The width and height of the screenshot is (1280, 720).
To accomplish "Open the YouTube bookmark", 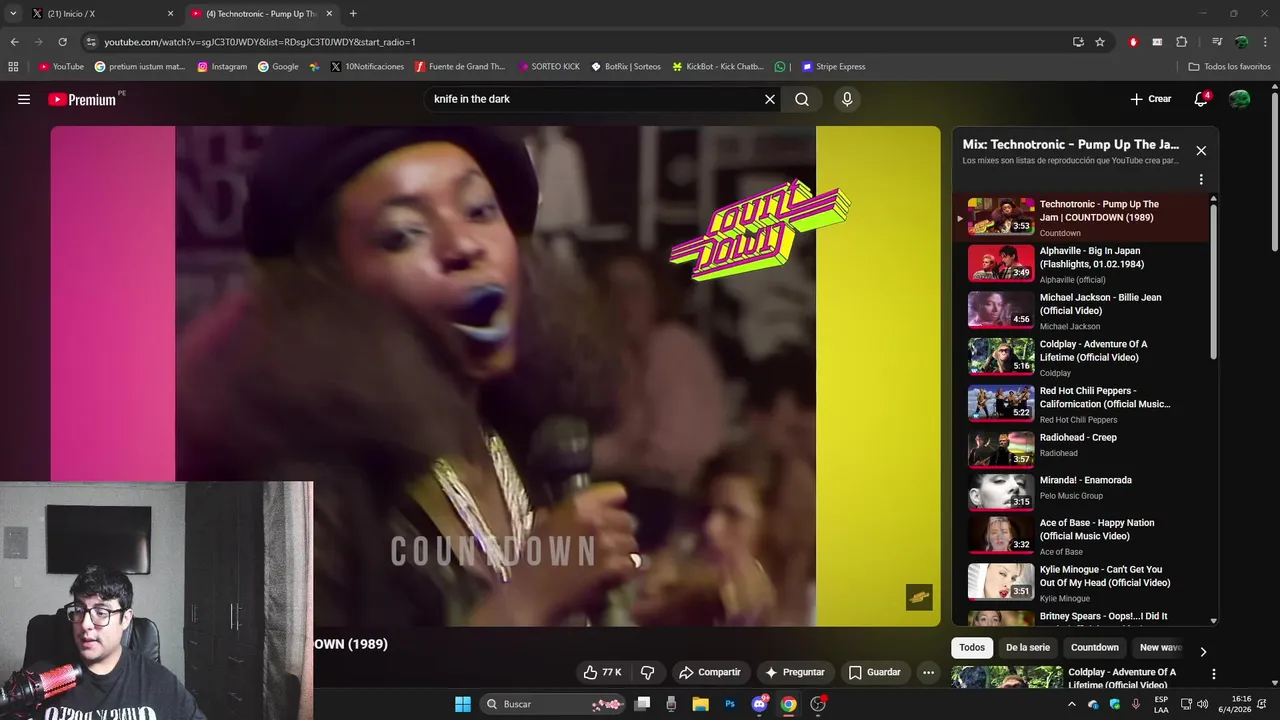I will (x=61, y=67).
